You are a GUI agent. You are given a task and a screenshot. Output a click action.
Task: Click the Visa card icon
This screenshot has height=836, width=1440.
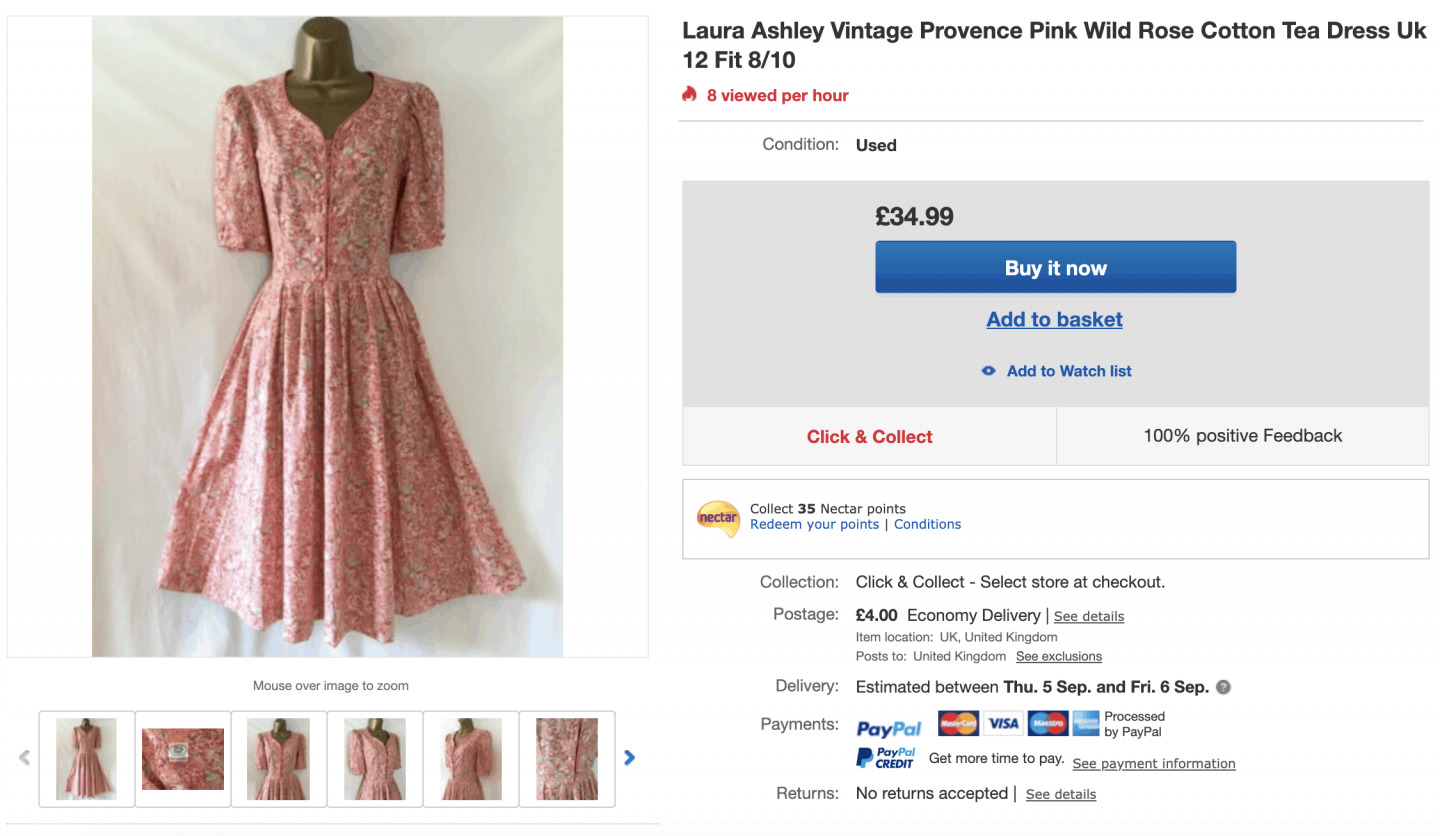click(1003, 723)
